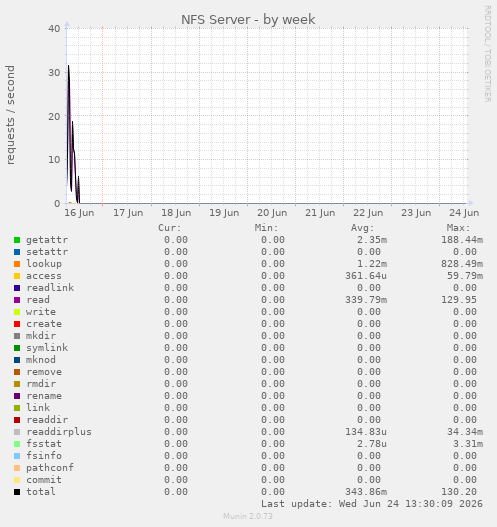
Task: Select the 'readlink' legend label
Action: tap(50, 288)
